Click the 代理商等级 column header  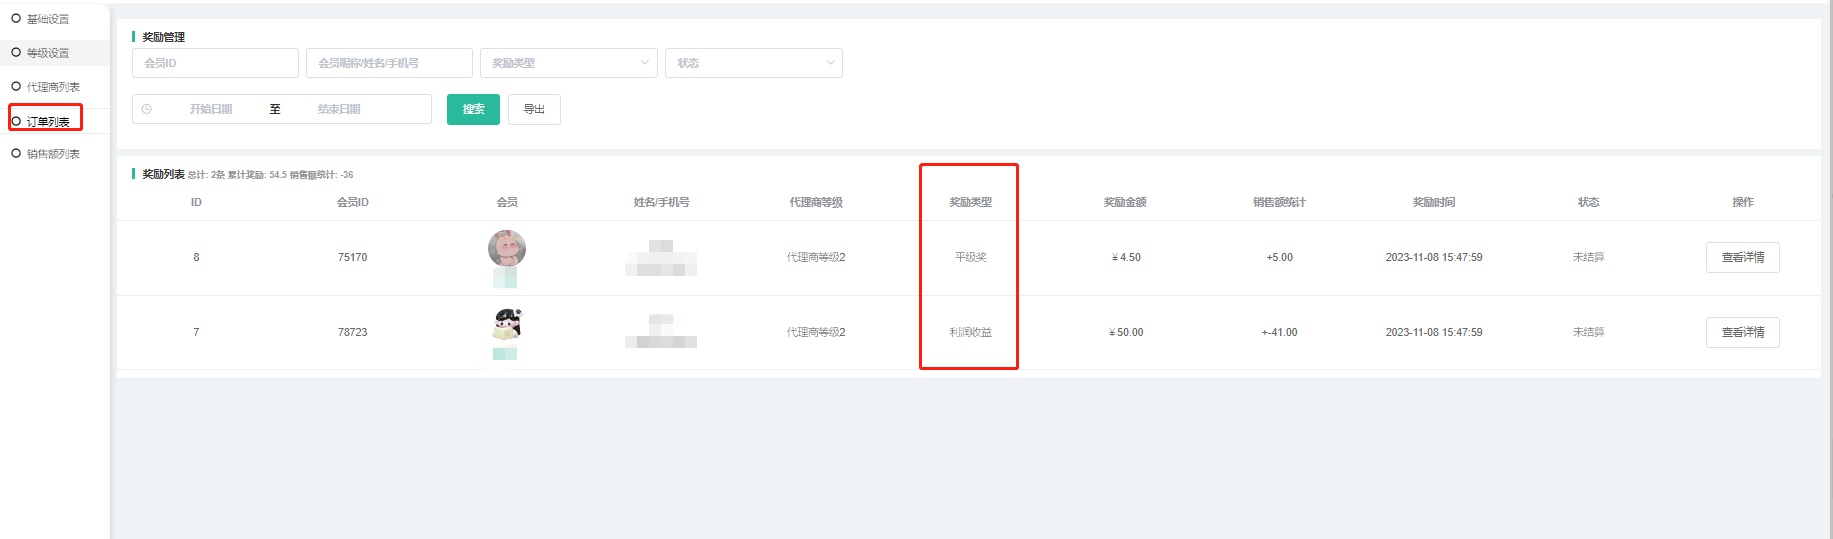(816, 202)
